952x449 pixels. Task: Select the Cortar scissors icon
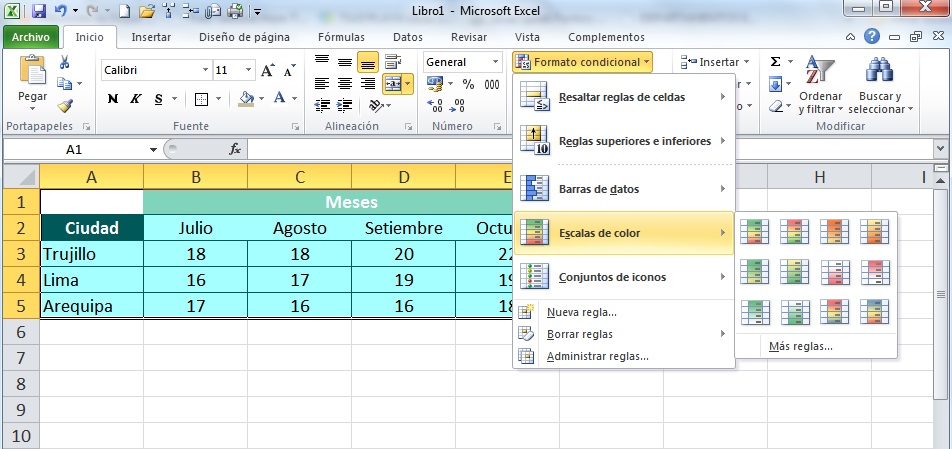pos(65,62)
